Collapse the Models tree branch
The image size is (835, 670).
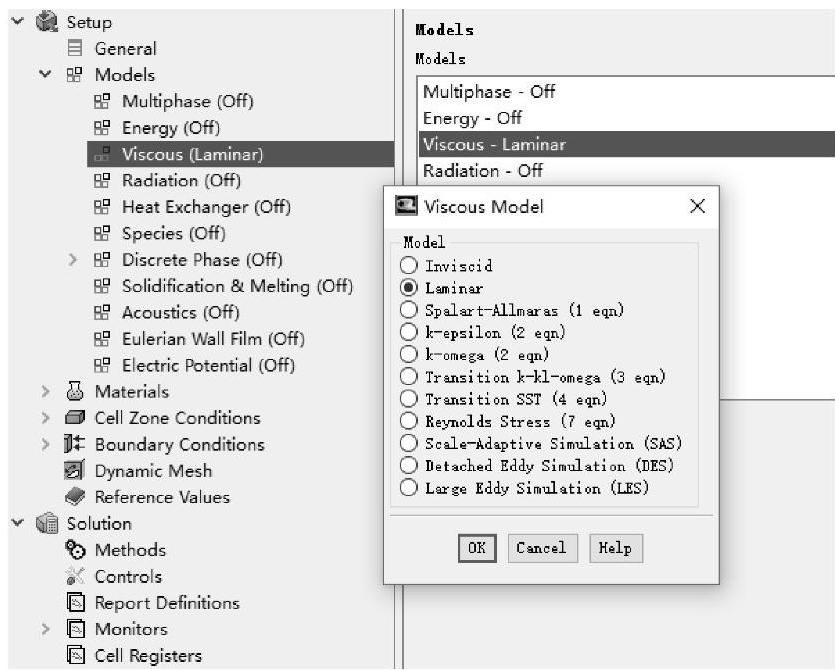[46, 75]
